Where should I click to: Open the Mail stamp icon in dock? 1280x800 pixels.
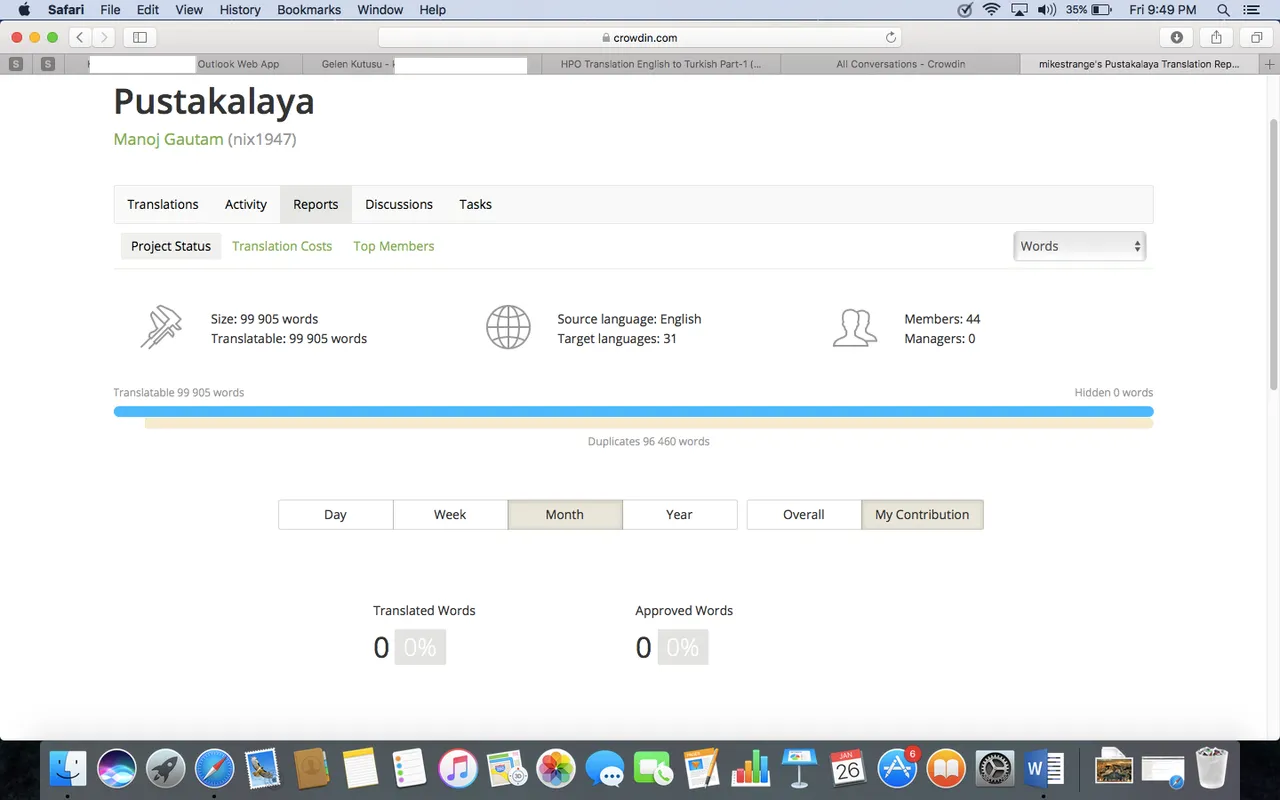point(263,768)
